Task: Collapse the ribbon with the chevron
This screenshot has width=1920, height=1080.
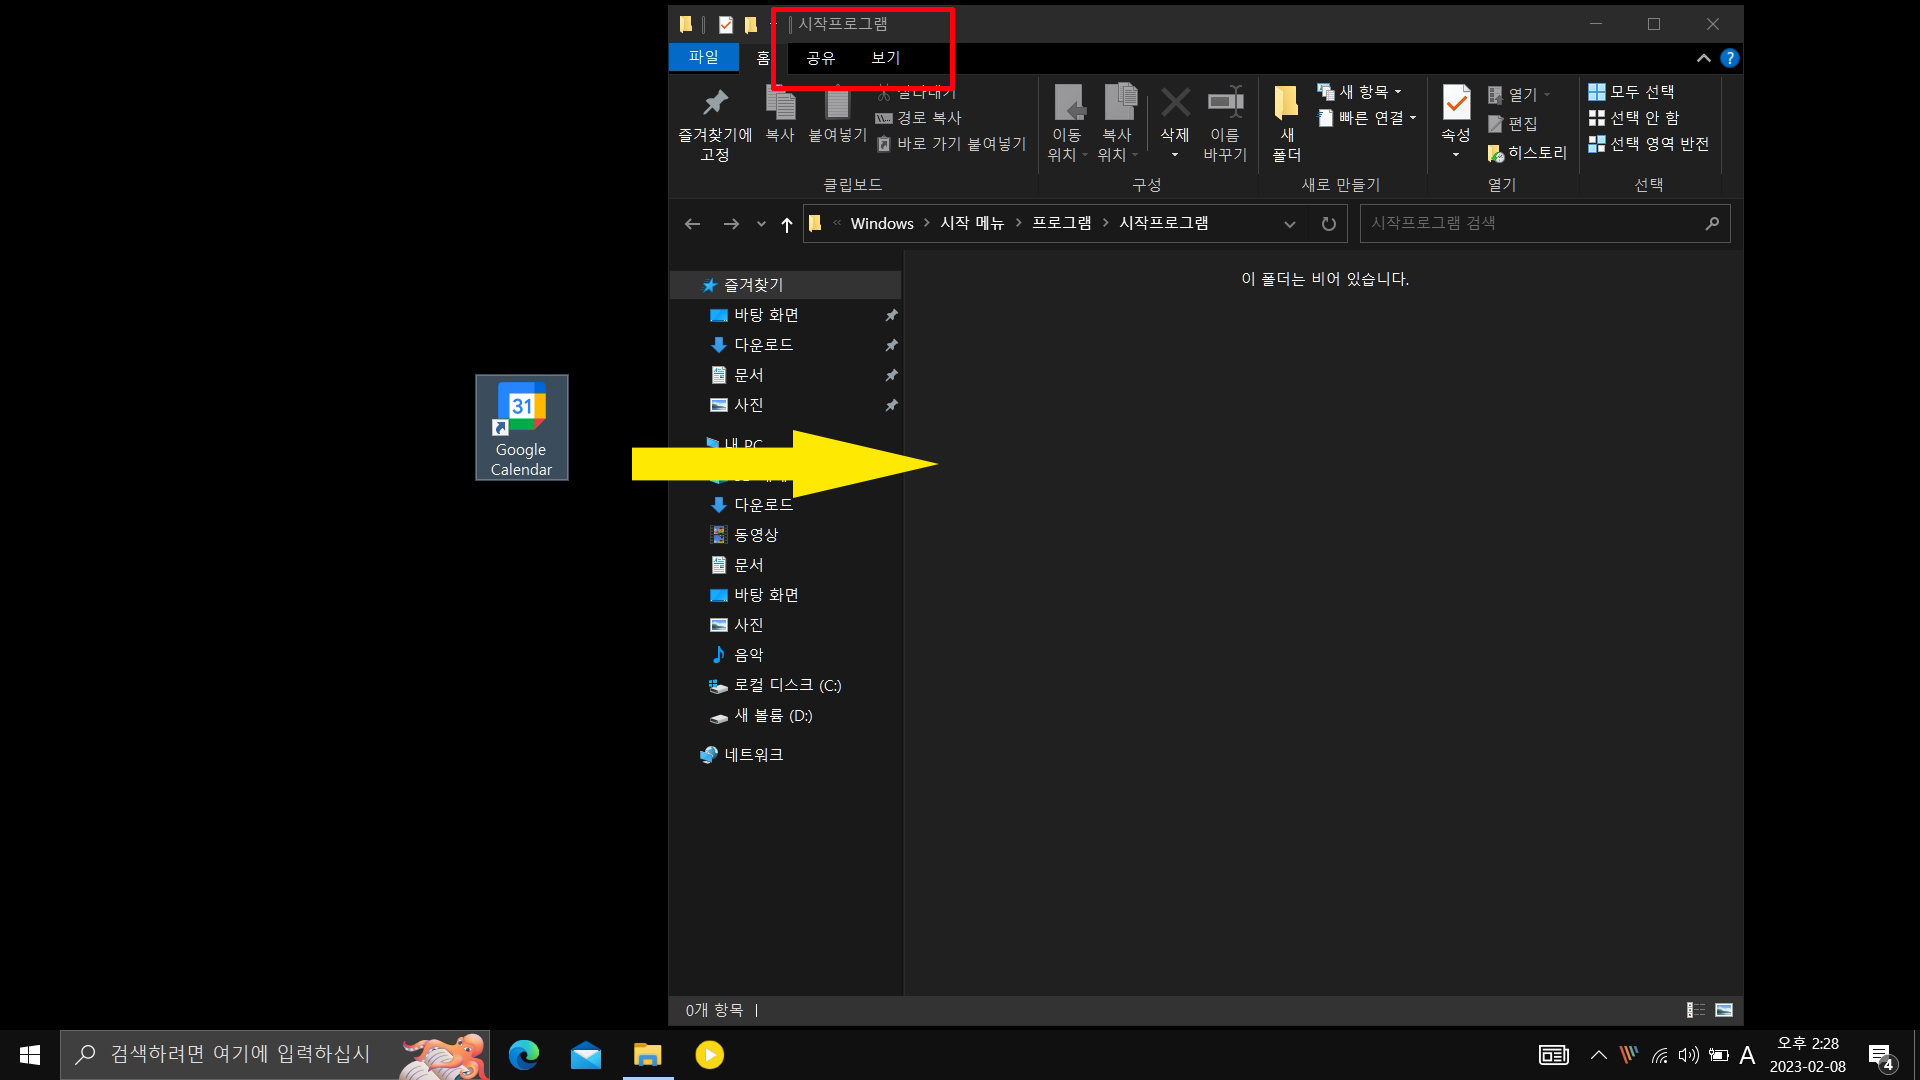Action: coord(1704,58)
